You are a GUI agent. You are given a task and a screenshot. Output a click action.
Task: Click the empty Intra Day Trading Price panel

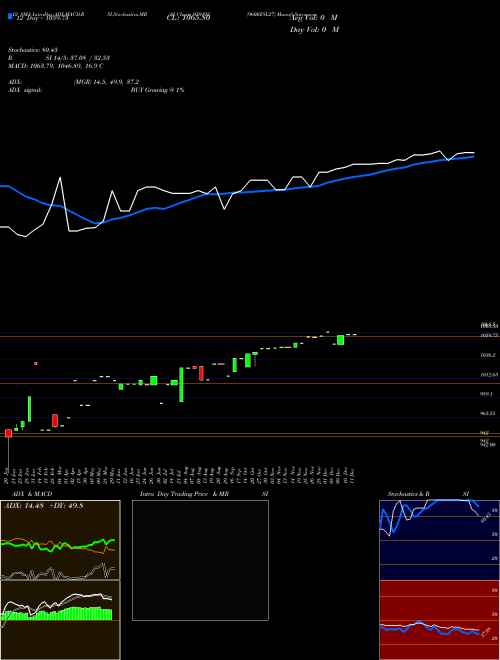[200, 560]
